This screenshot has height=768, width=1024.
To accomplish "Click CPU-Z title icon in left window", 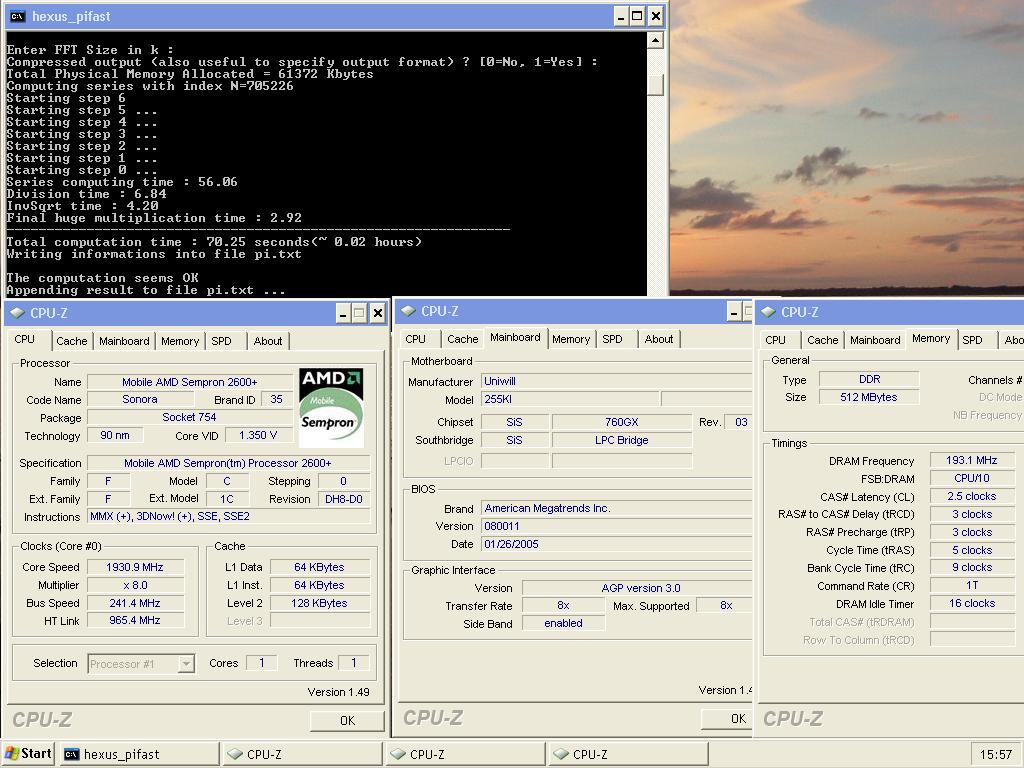I will pos(18,313).
